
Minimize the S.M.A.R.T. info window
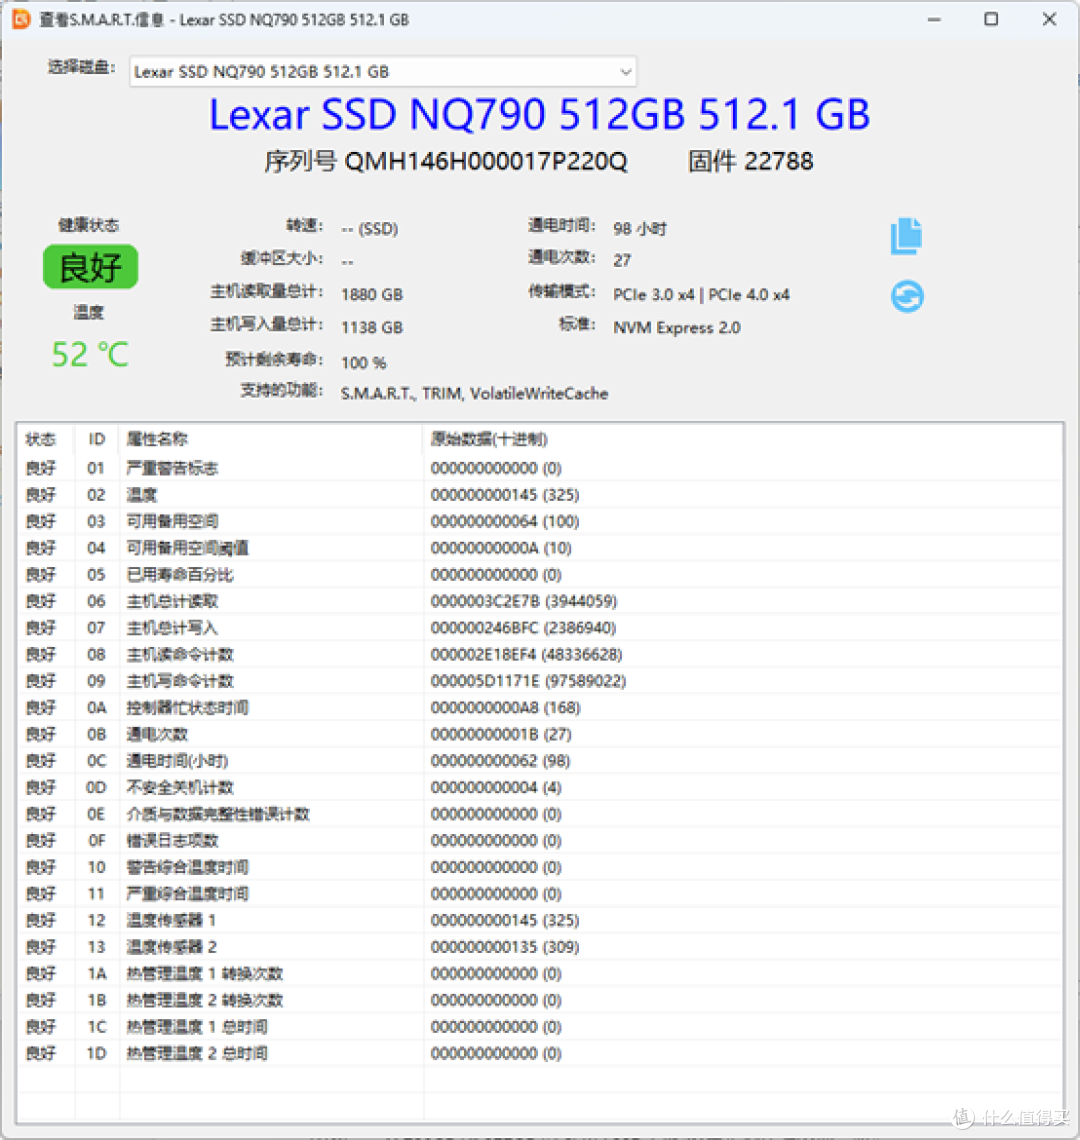(935, 20)
